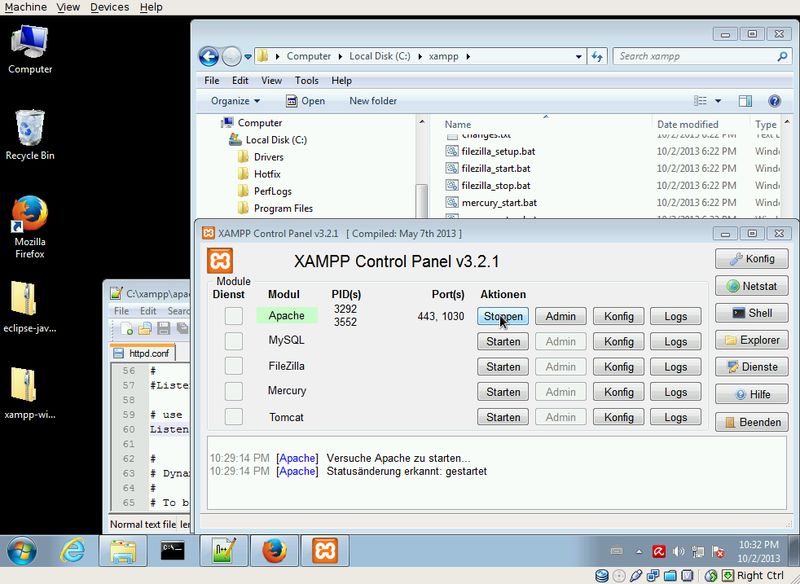
Task: Select the filezilla_start.bat file
Action: [x=496, y=168]
